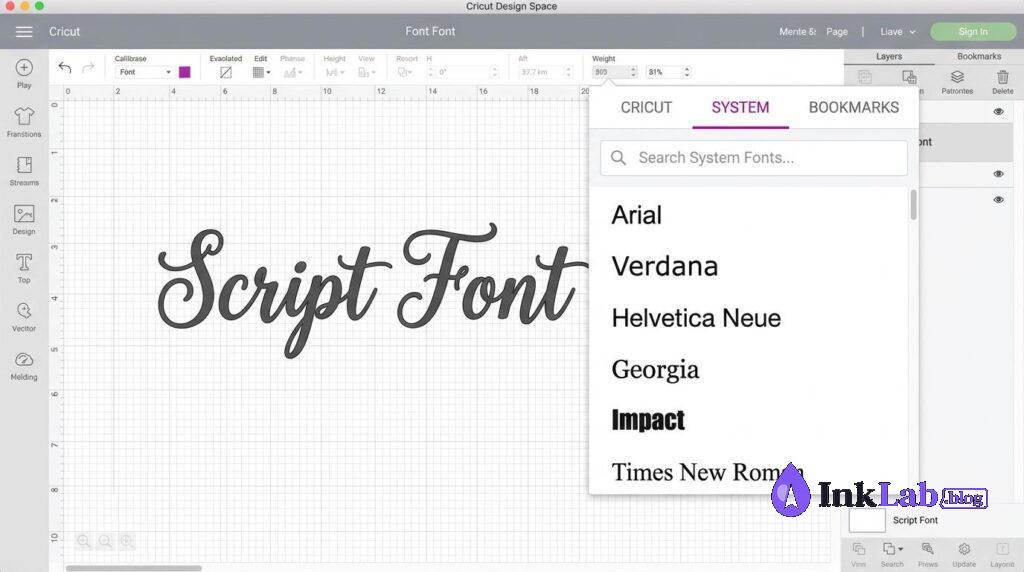Click the first overlapping-squares icon in the bottom panel
The image size is (1024, 572).
(859, 549)
